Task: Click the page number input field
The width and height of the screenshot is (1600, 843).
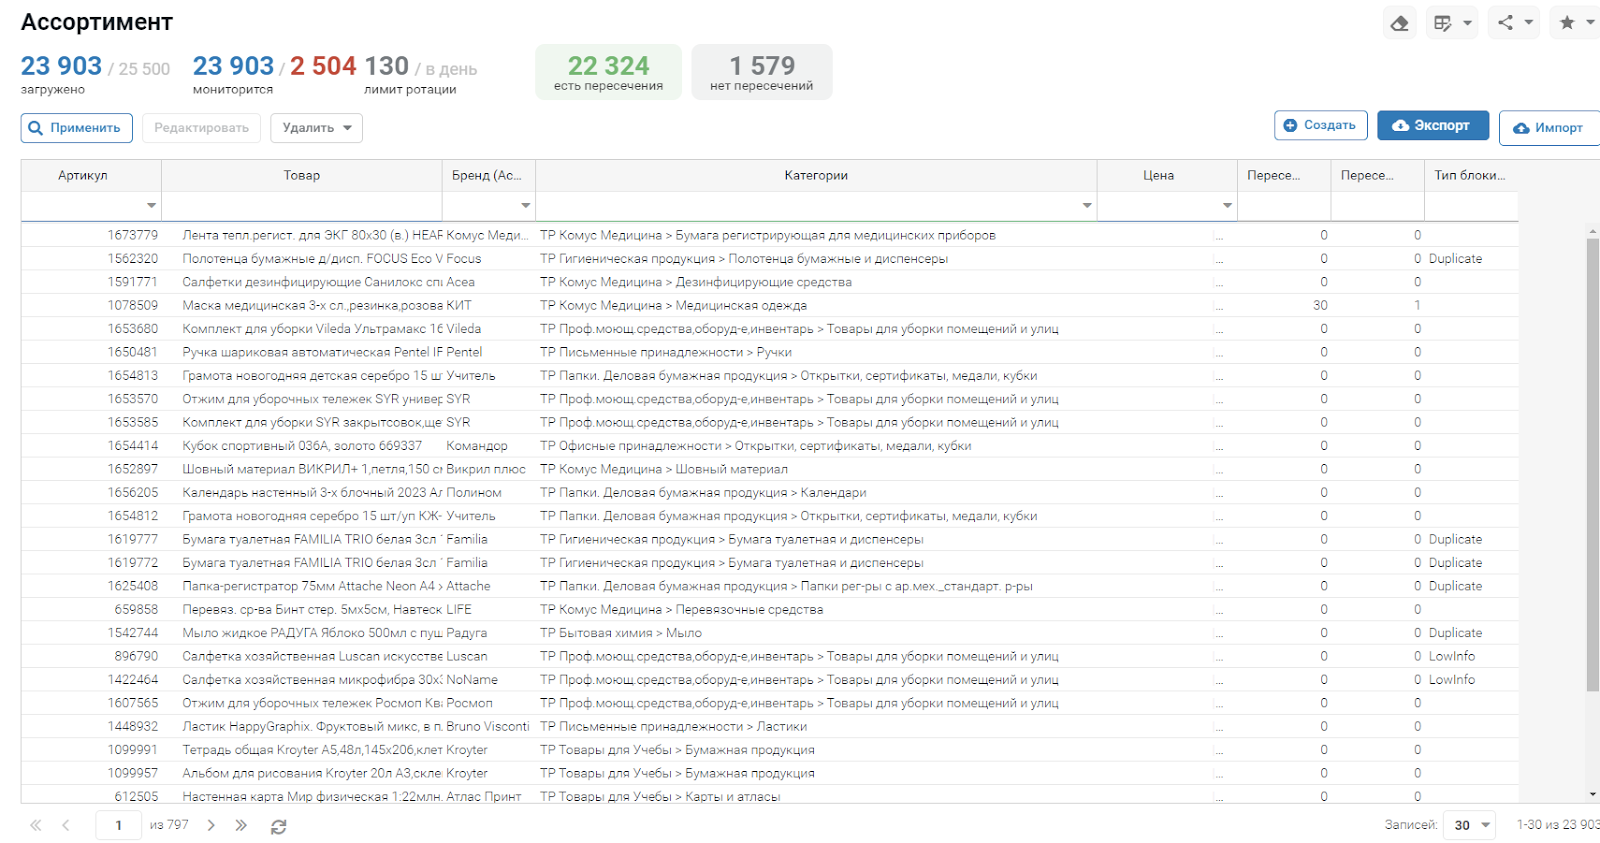Action: tap(118, 825)
